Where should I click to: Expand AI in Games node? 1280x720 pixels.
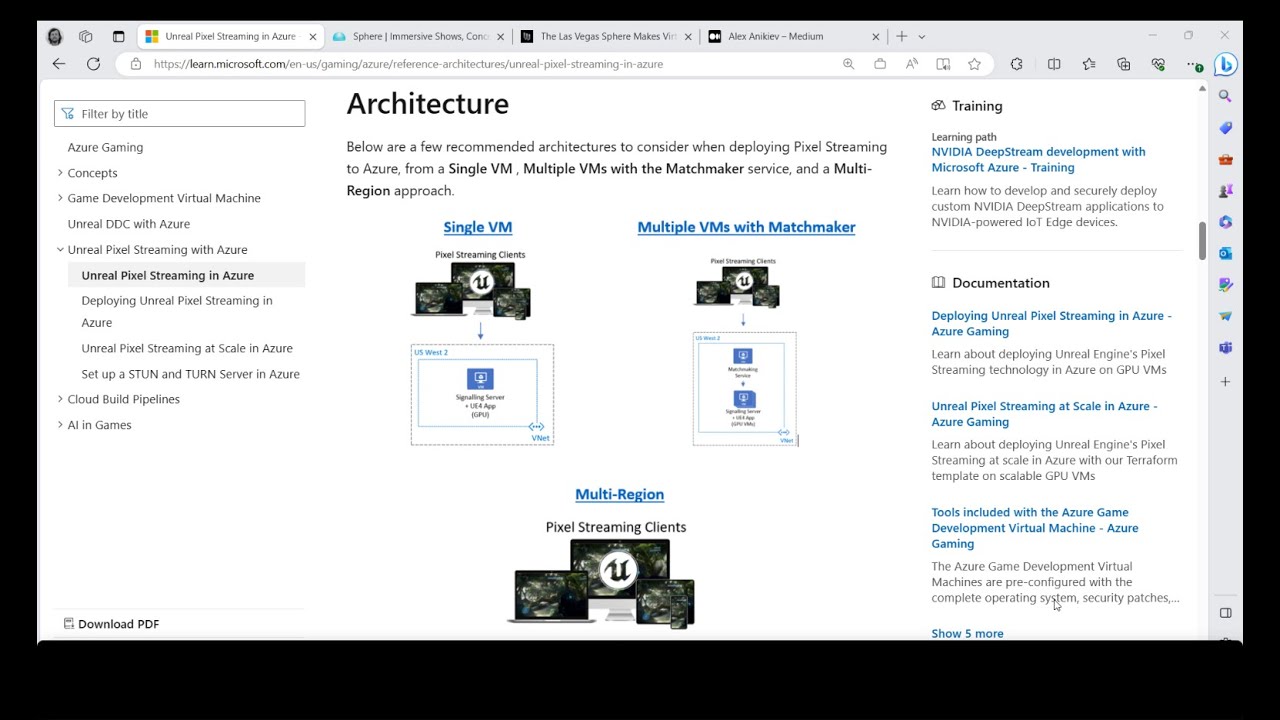point(60,425)
